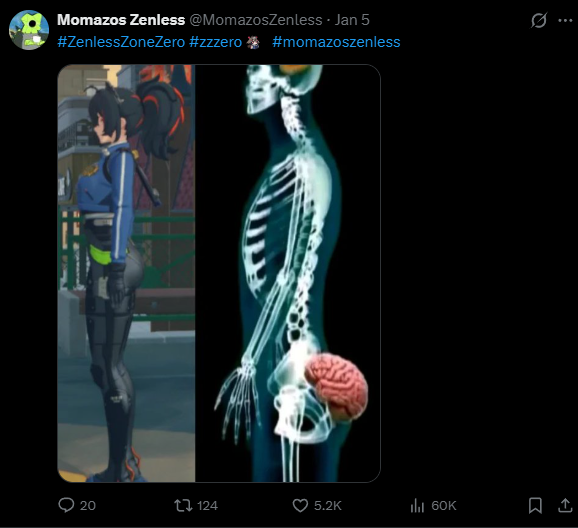This screenshot has height=528, width=578.
Task: Open the #ZenlessZoneZero hashtag
Action: [121, 42]
